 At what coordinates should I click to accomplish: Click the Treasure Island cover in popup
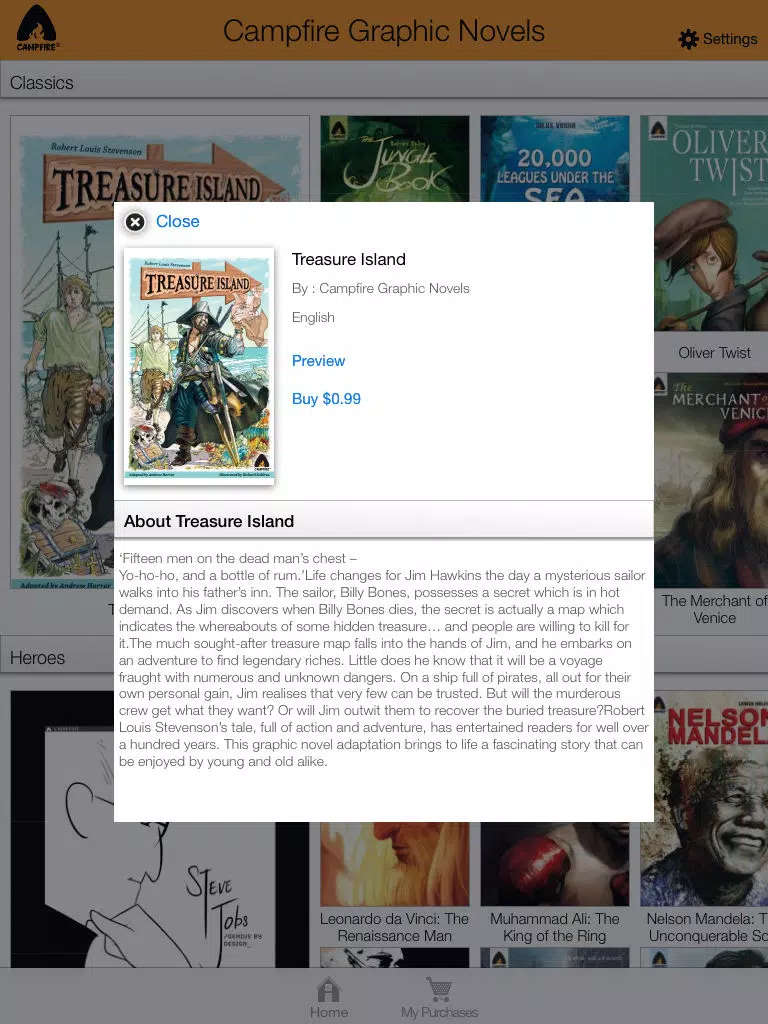point(199,366)
